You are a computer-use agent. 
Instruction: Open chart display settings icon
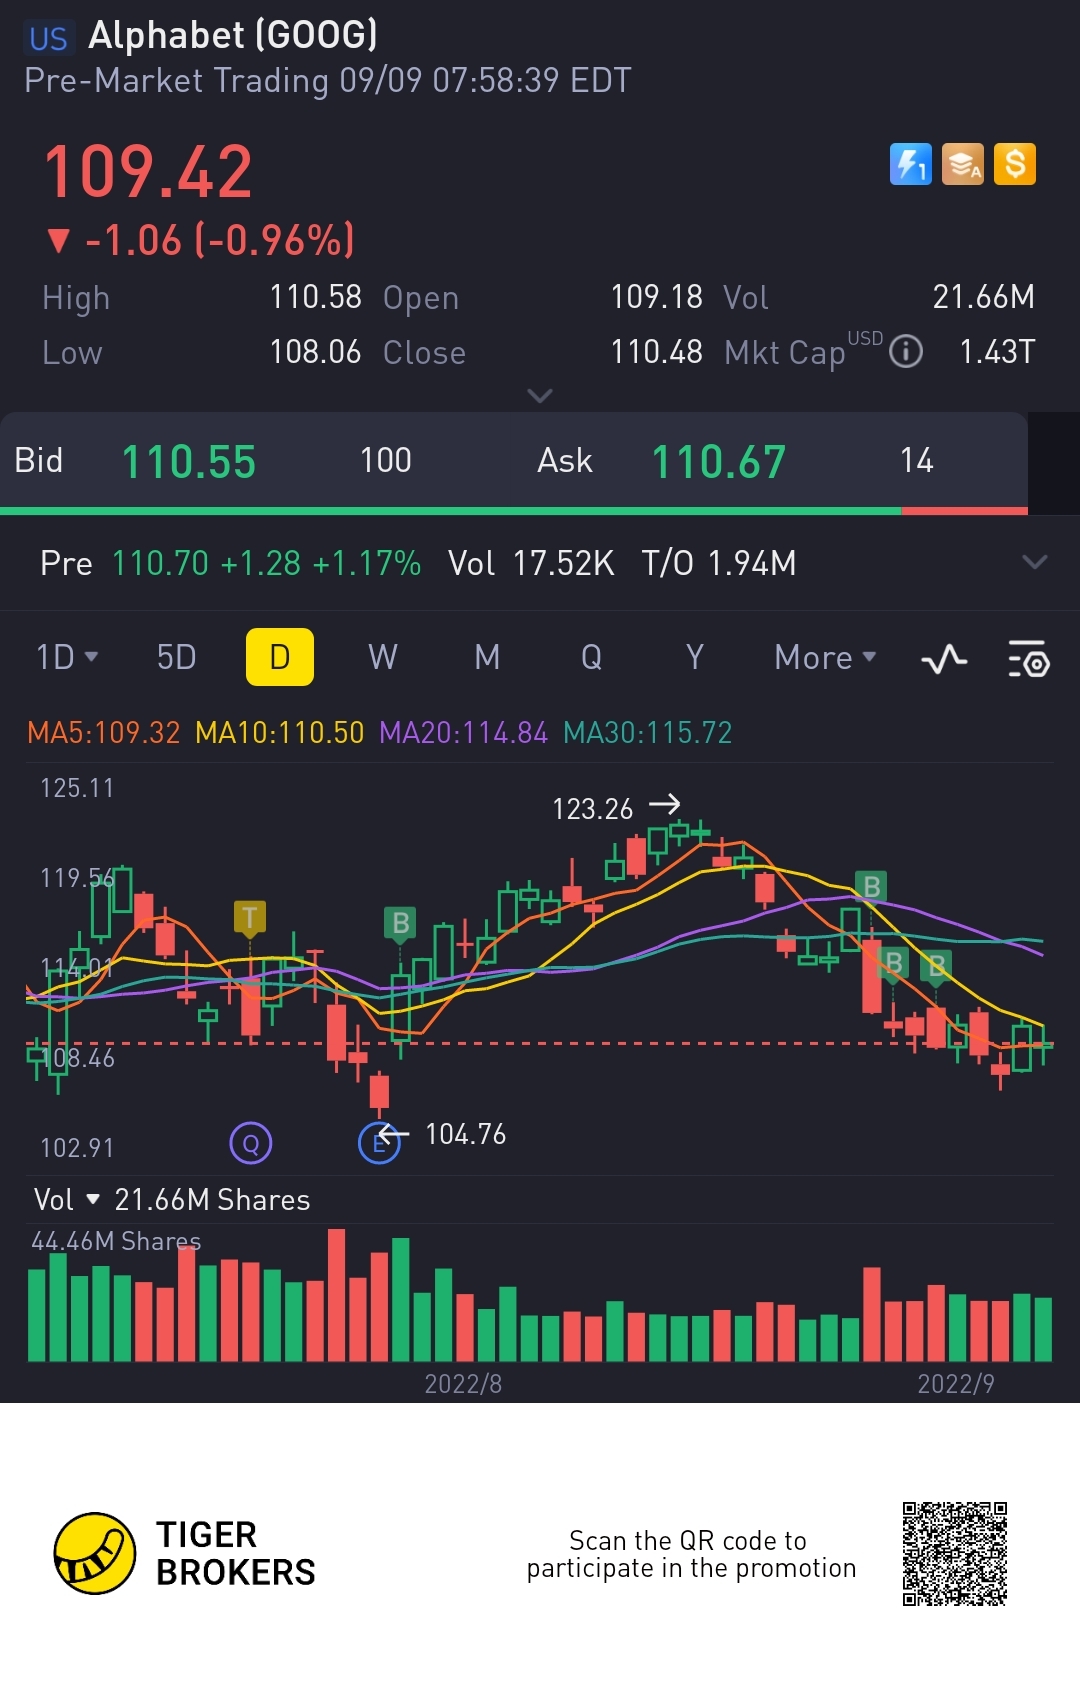[1028, 659]
